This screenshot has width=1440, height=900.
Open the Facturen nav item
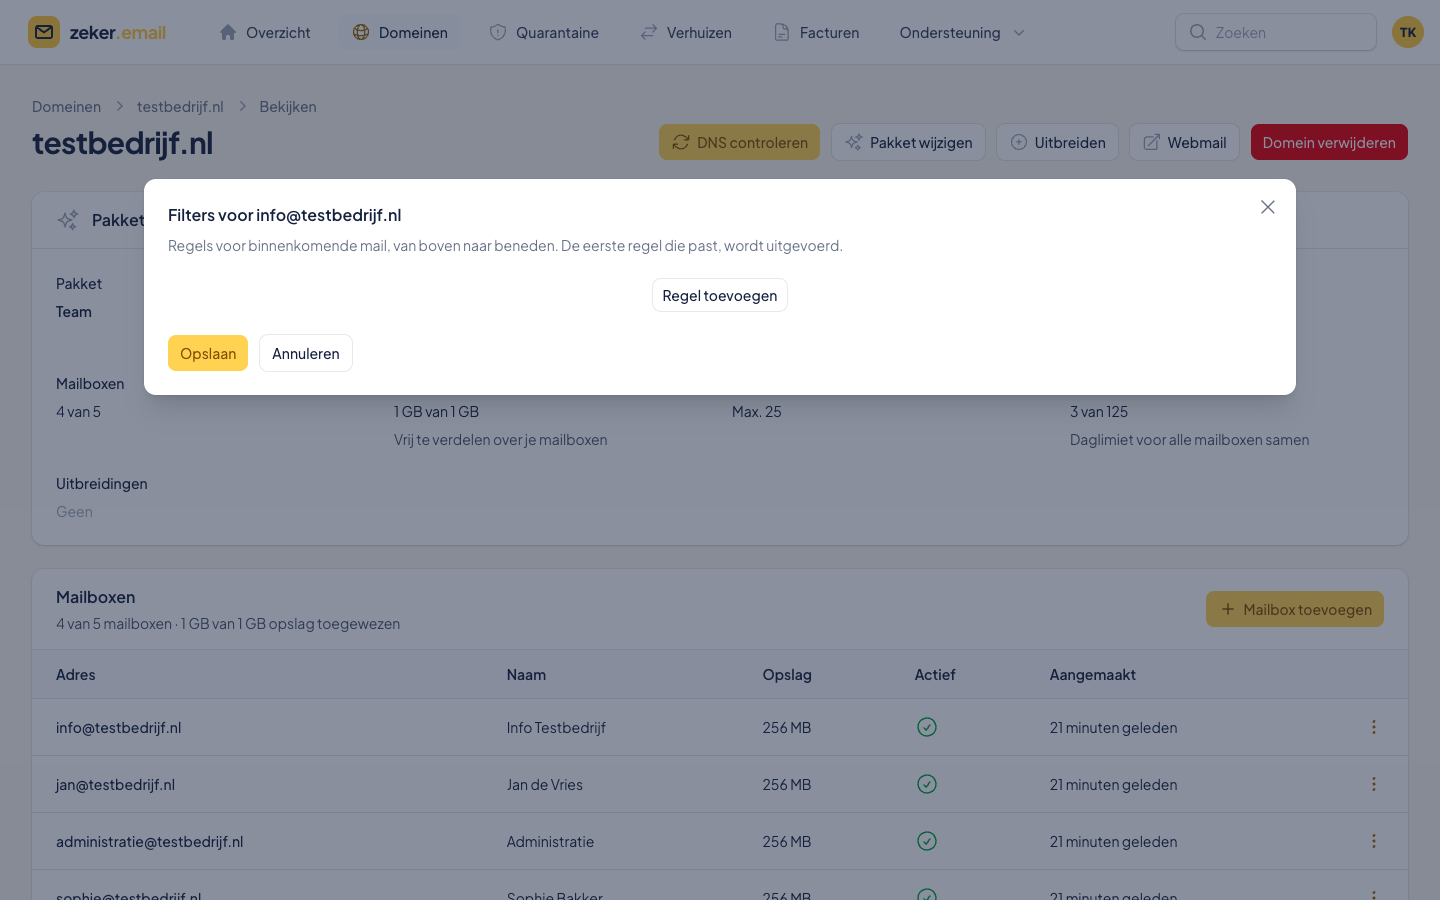coord(816,32)
